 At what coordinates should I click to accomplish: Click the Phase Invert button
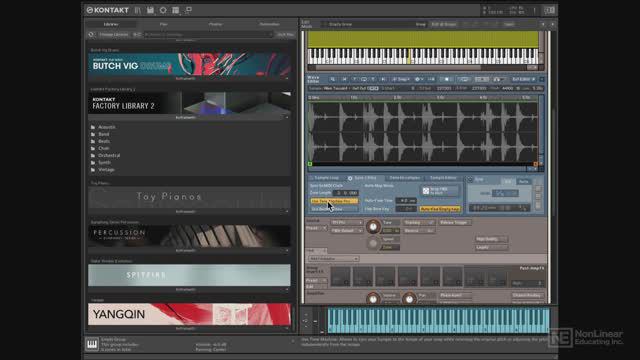pos(455,295)
